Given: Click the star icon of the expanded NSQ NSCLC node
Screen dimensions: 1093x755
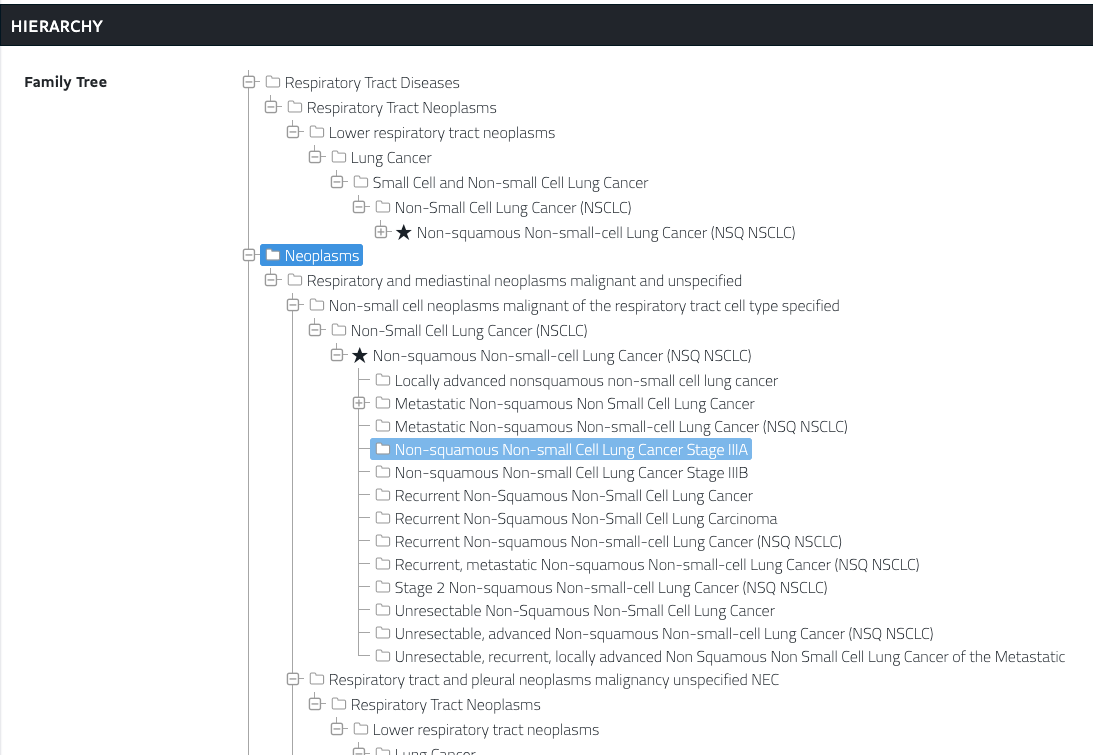Looking at the screenshot, I should point(359,356).
